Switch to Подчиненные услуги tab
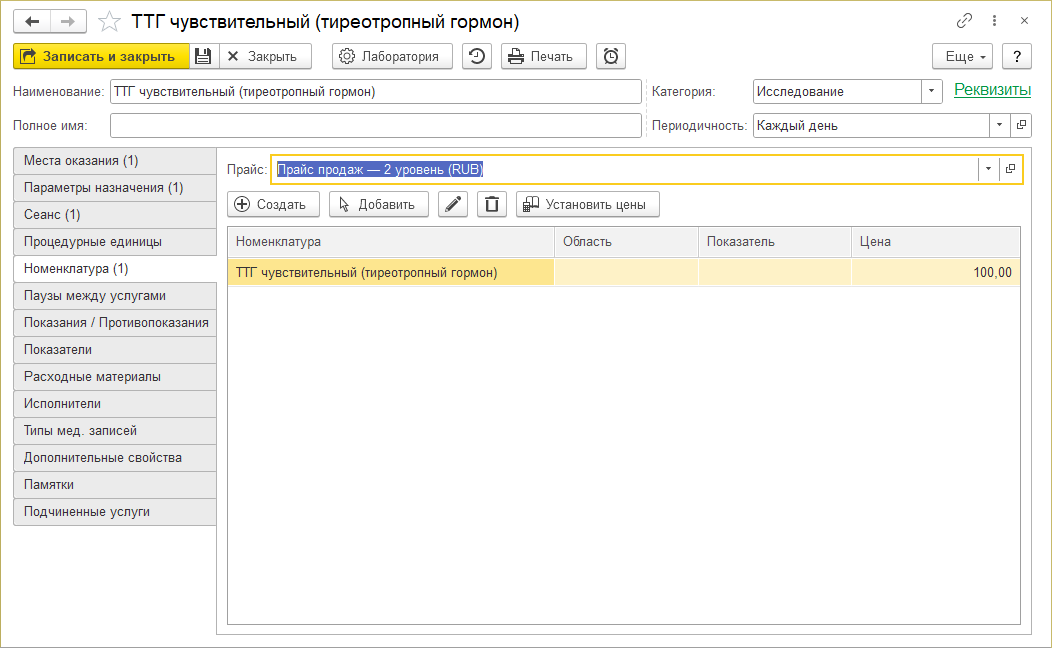Image resolution: width=1052 pixels, height=648 pixels. pos(115,512)
